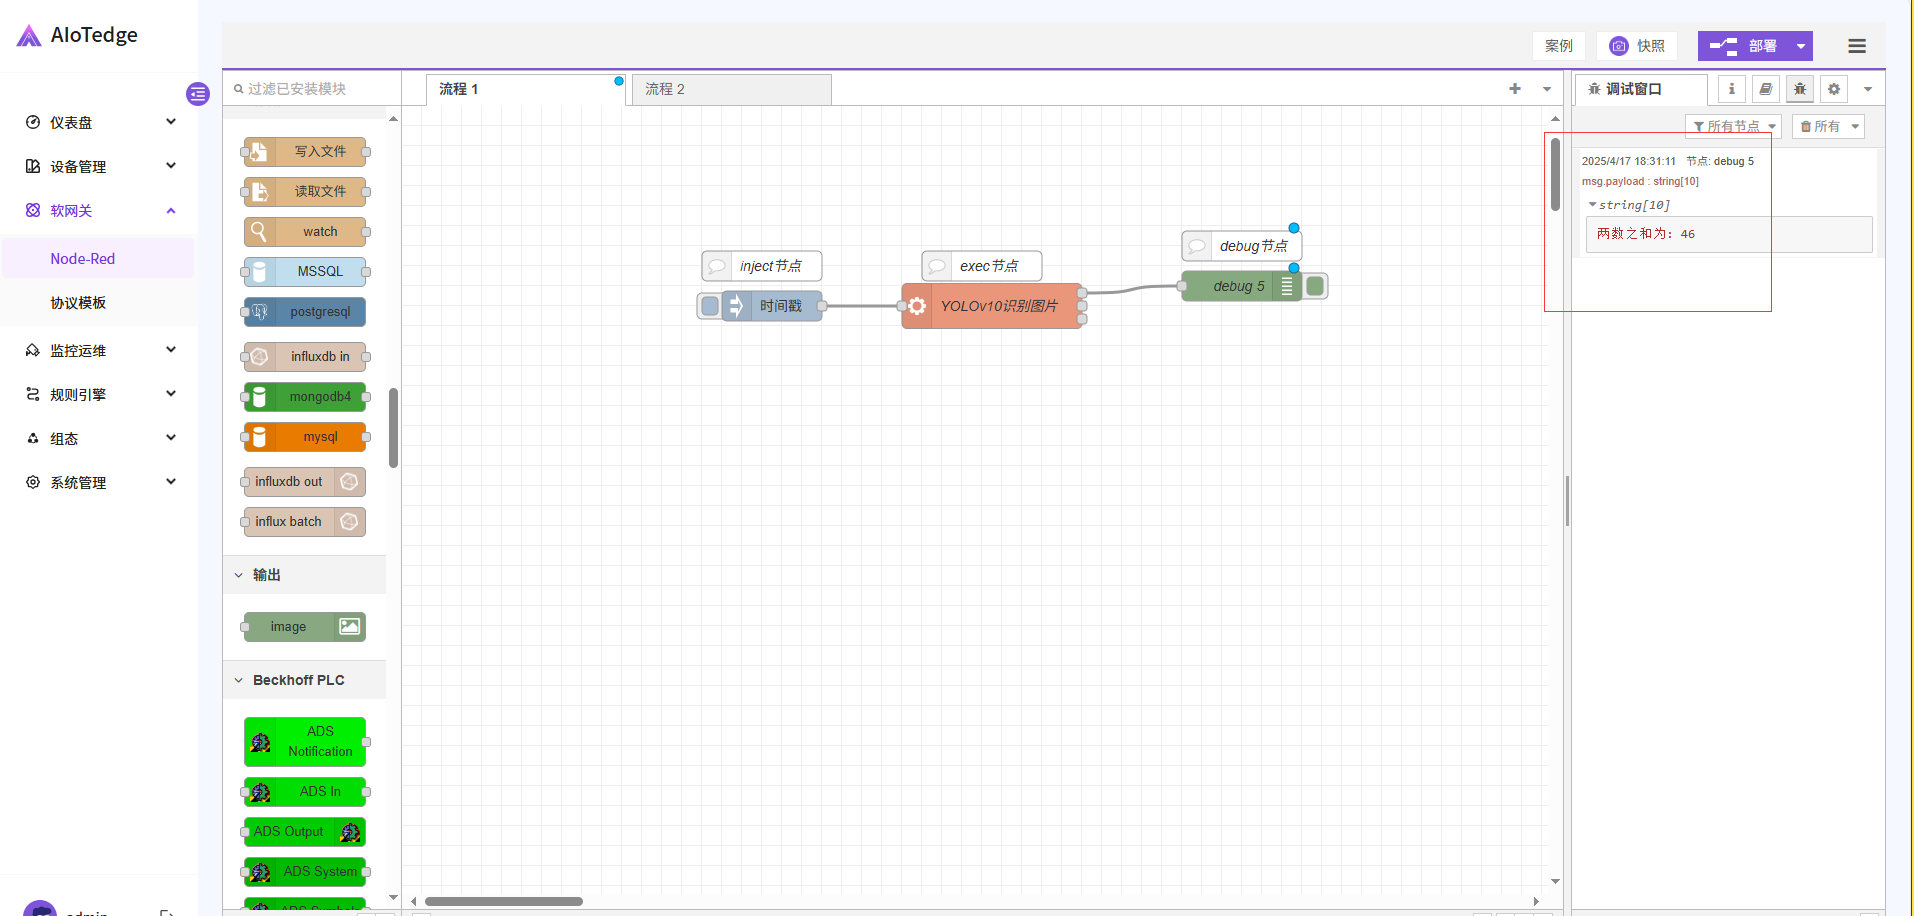
Task: Open the 部署 deploy options dropdown arrow
Action: [1800, 46]
